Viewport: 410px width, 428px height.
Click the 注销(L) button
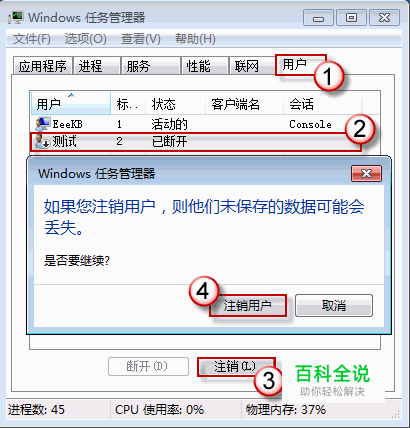point(236,367)
